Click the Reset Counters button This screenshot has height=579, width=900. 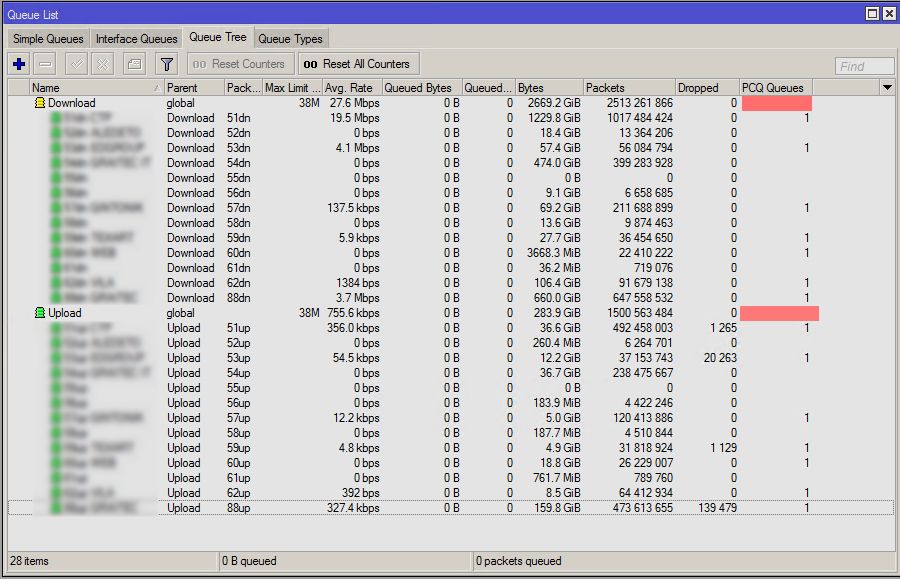point(239,64)
